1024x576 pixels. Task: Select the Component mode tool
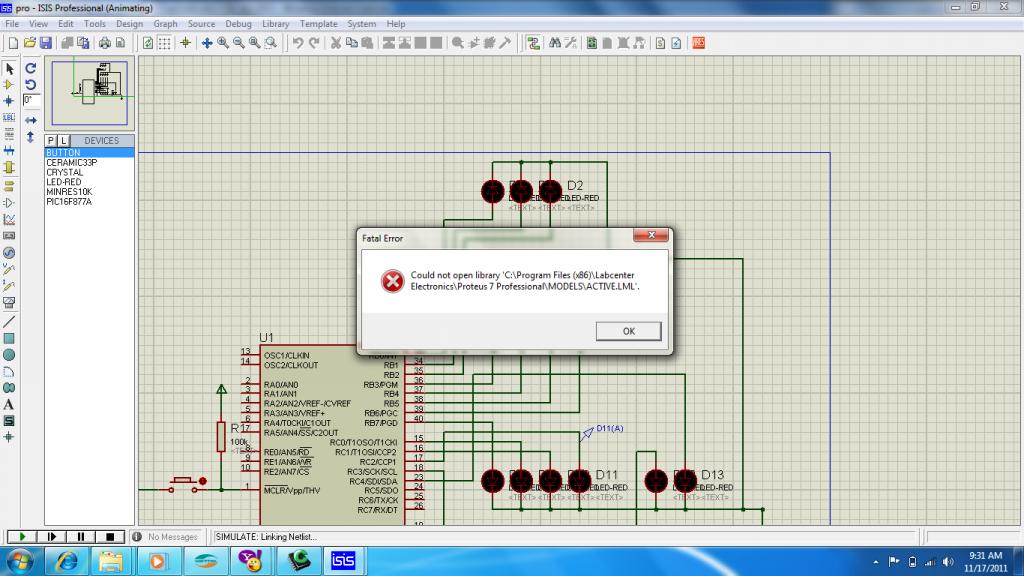(x=9, y=85)
